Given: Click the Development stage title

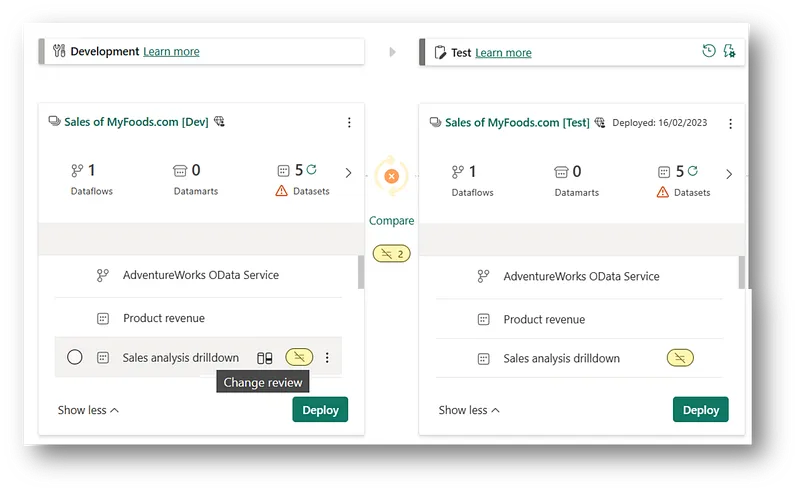Looking at the screenshot, I should (105, 52).
